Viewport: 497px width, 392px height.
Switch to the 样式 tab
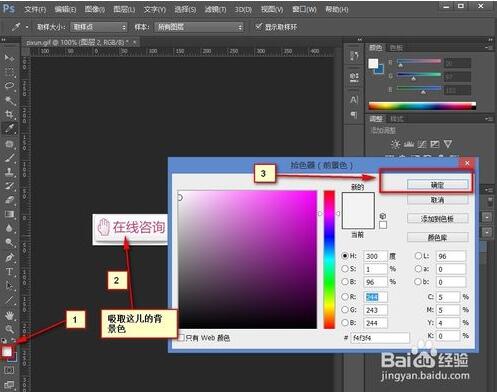coord(396,119)
